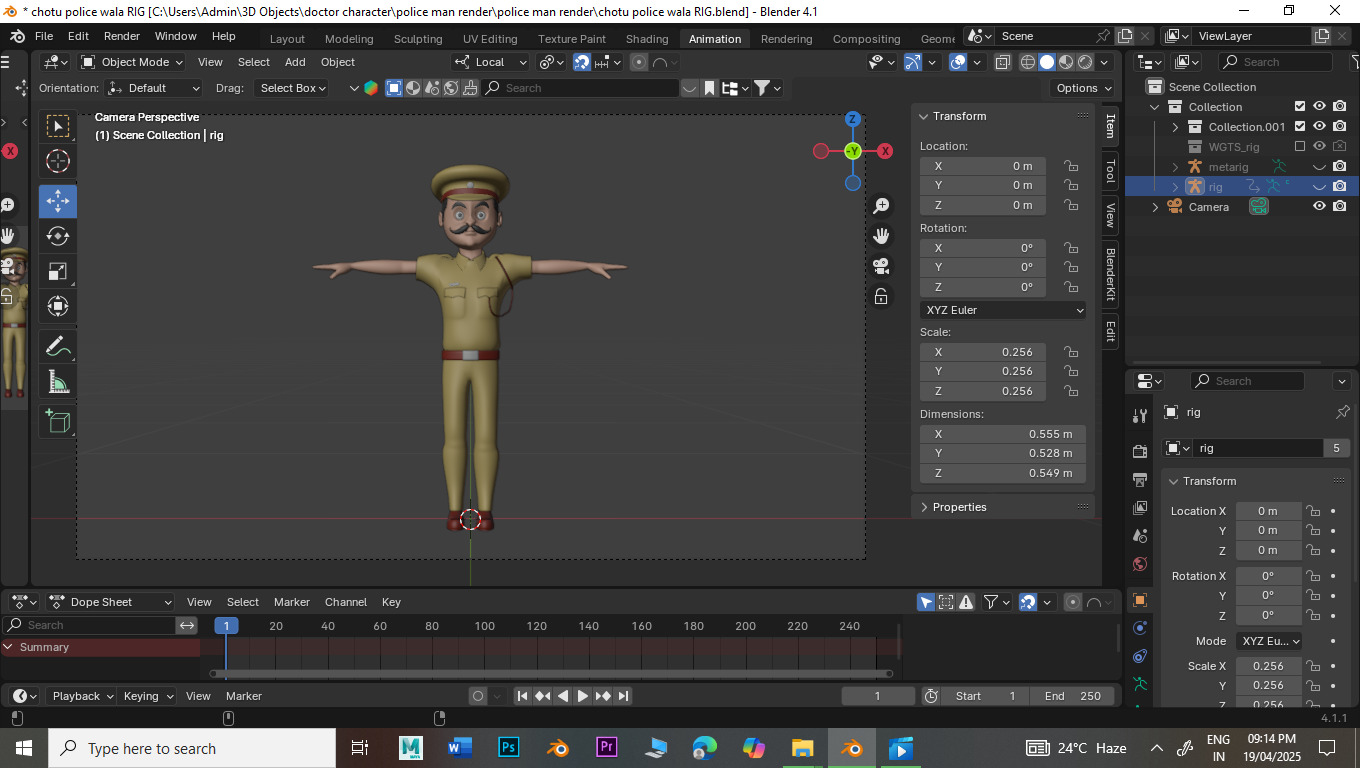Image resolution: width=1360 pixels, height=768 pixels.
Task: Expand Collection.001 in the outliner
Action: click(1176, 127)
